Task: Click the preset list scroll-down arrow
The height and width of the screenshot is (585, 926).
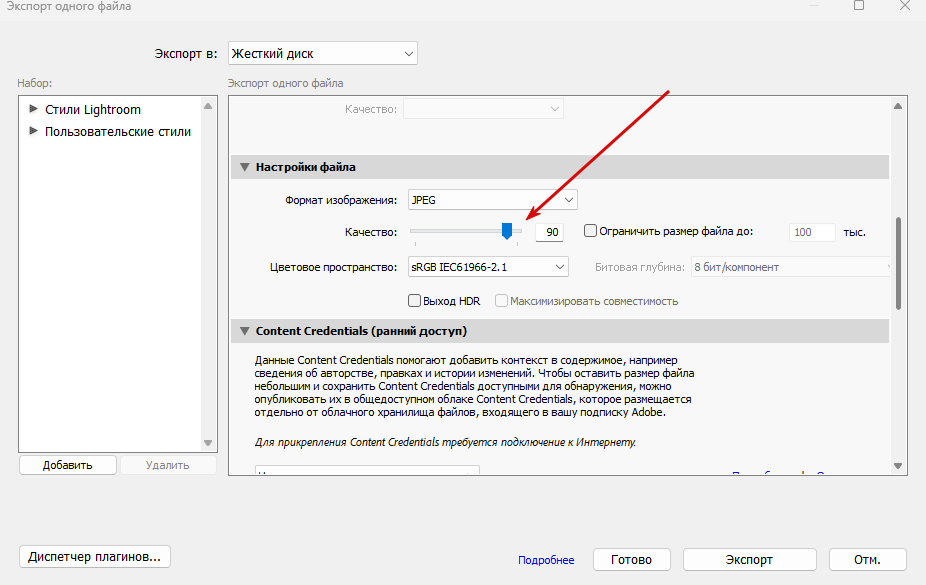Action: click(208, 443)
